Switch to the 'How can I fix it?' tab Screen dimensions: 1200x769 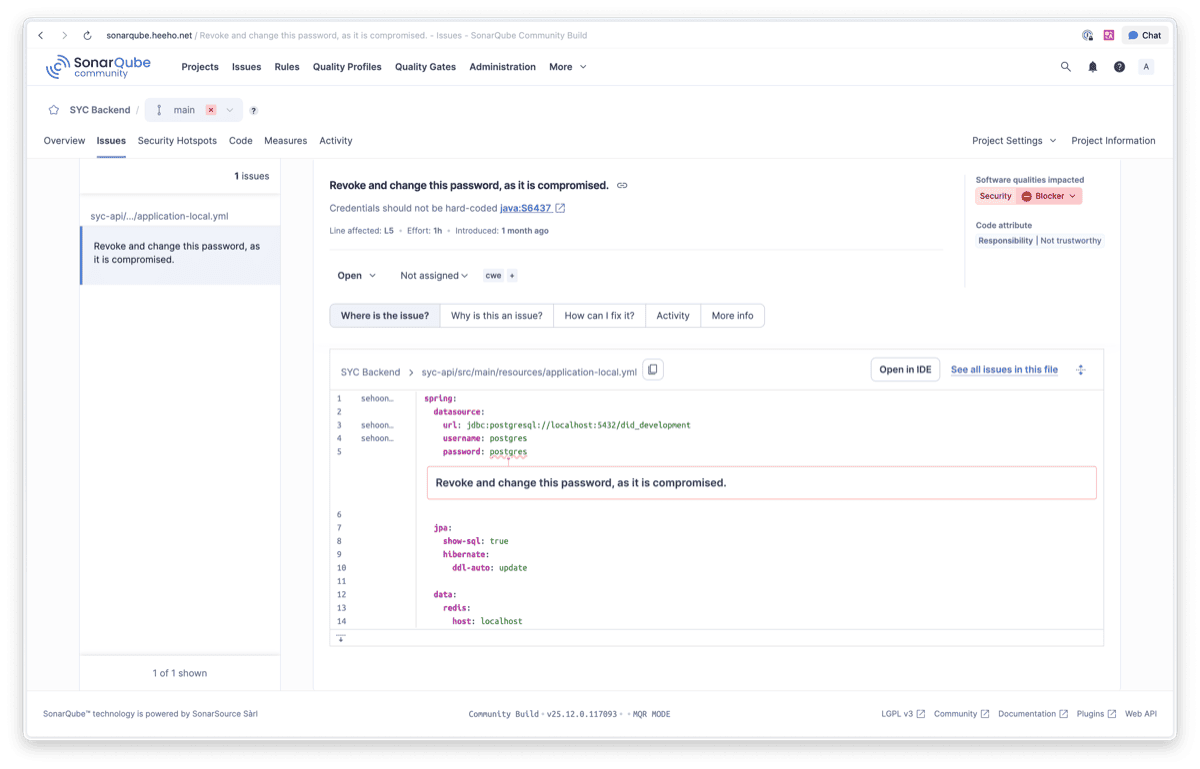(x=599, y=315)
